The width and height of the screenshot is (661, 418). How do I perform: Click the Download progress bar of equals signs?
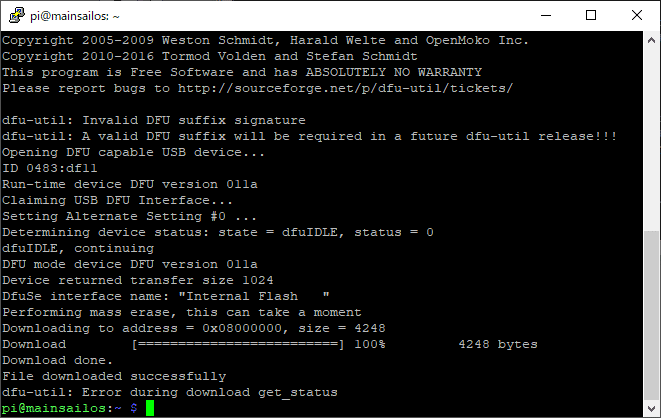click(238, 344)
